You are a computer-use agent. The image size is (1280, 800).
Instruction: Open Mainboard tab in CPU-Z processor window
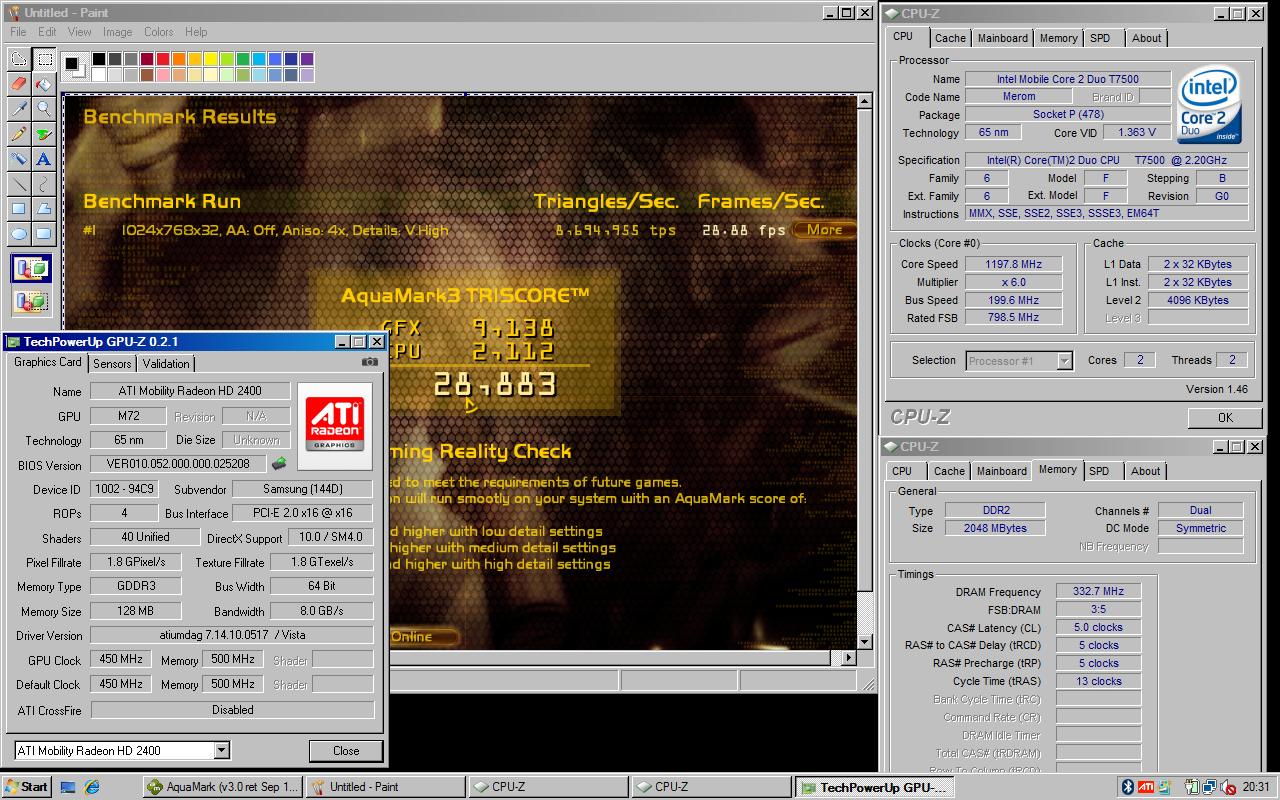coord(1003,38)
